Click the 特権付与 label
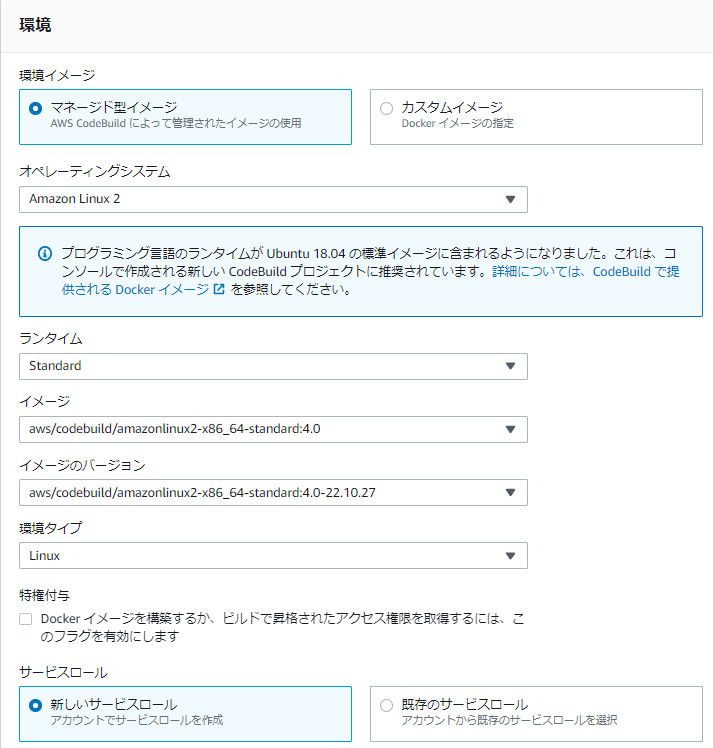Image resolution: width=713 pixels, height=748 pixels. [x=44, y=595]
